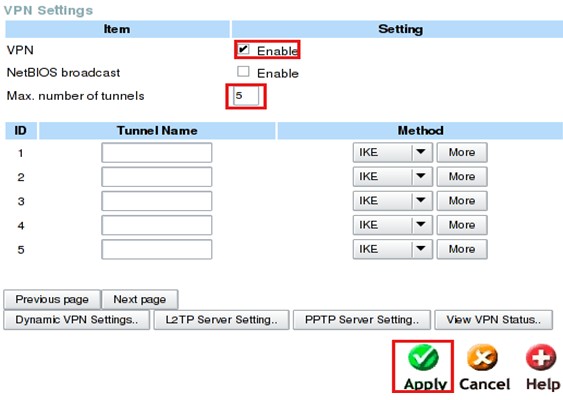This screenshot has width=563, height=400.
Task: Go back to the Previous page
Action: (x=52, y=299)
